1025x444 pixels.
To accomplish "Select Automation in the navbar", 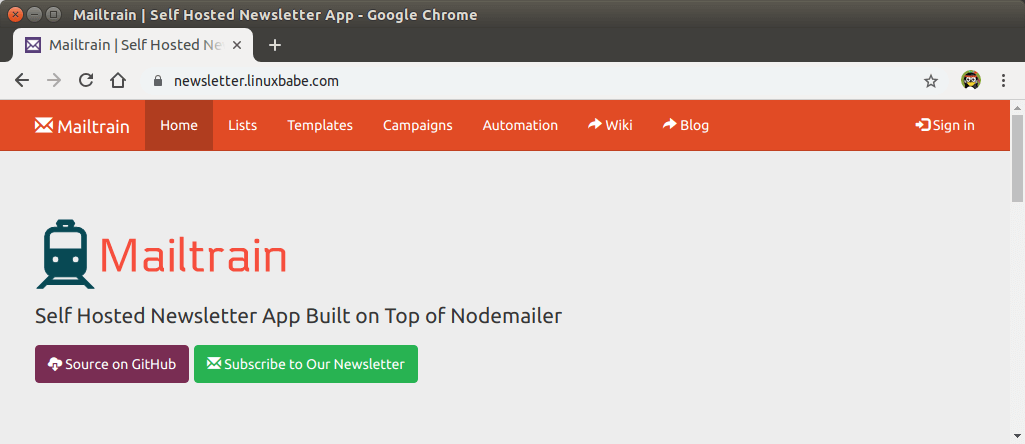I will pyautogui.click(x=520, y=125).
